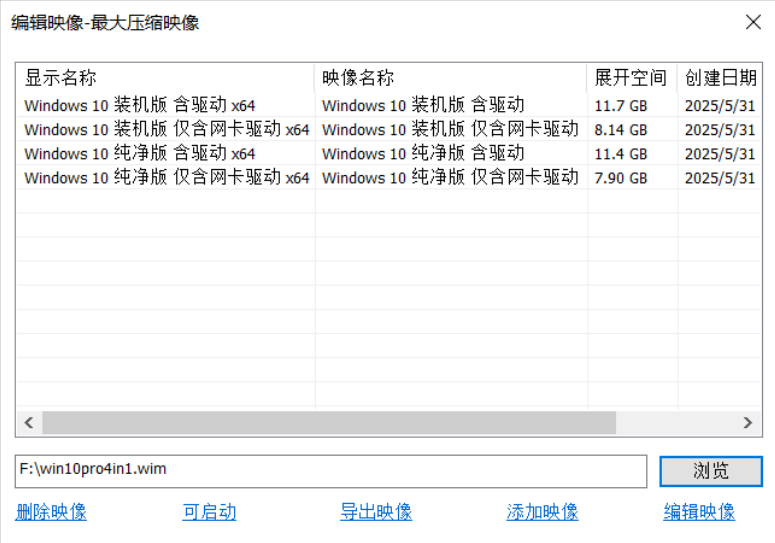Click the horizontal scrollbar right arrow

(x=748, y=422)
